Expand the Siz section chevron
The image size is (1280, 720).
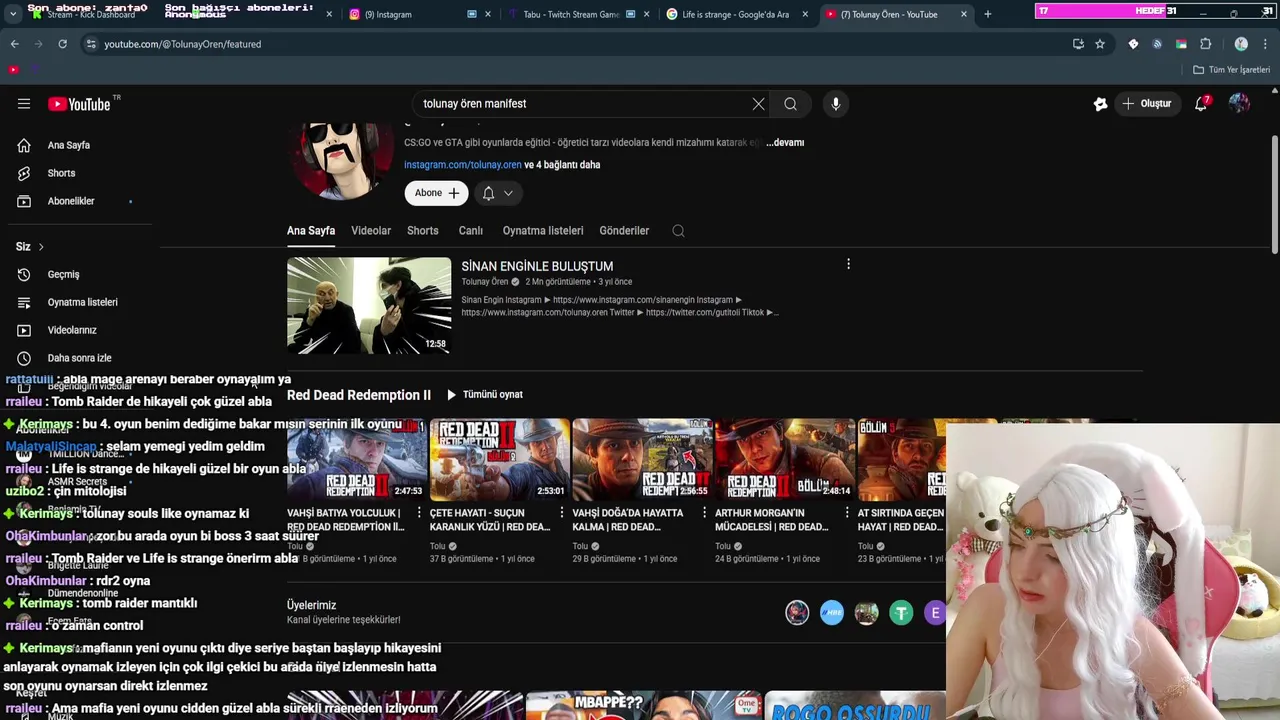(x=41, y=247)
